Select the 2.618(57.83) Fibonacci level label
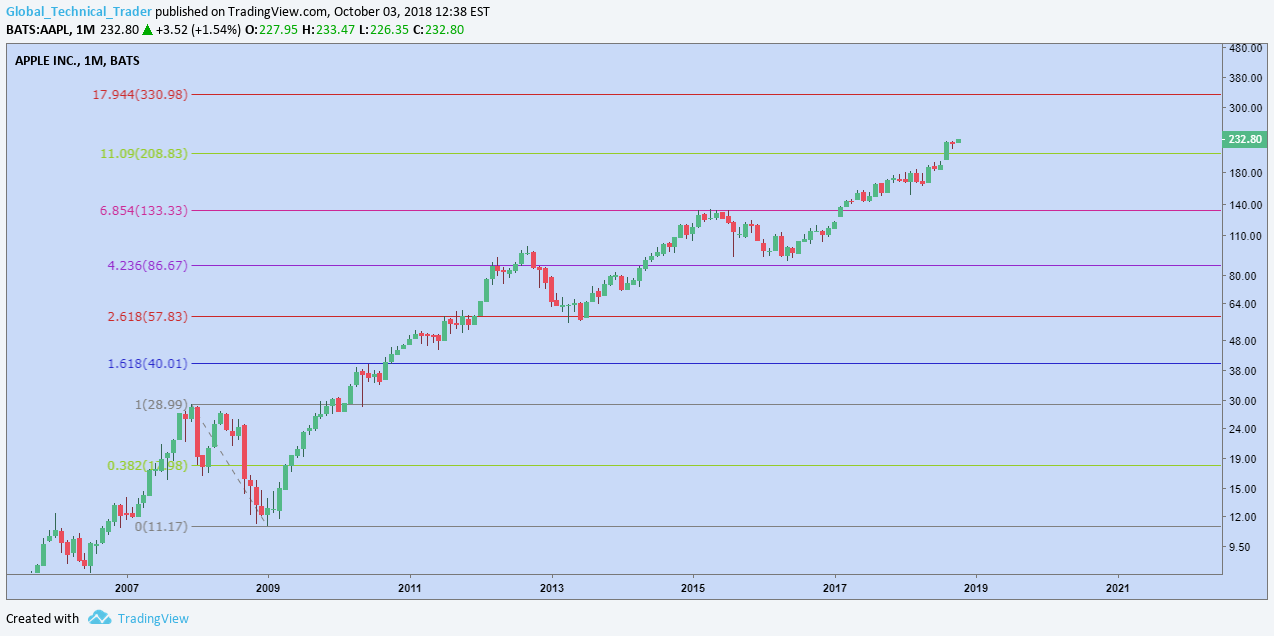This screenshot has width=1274, height=636. 147,316
